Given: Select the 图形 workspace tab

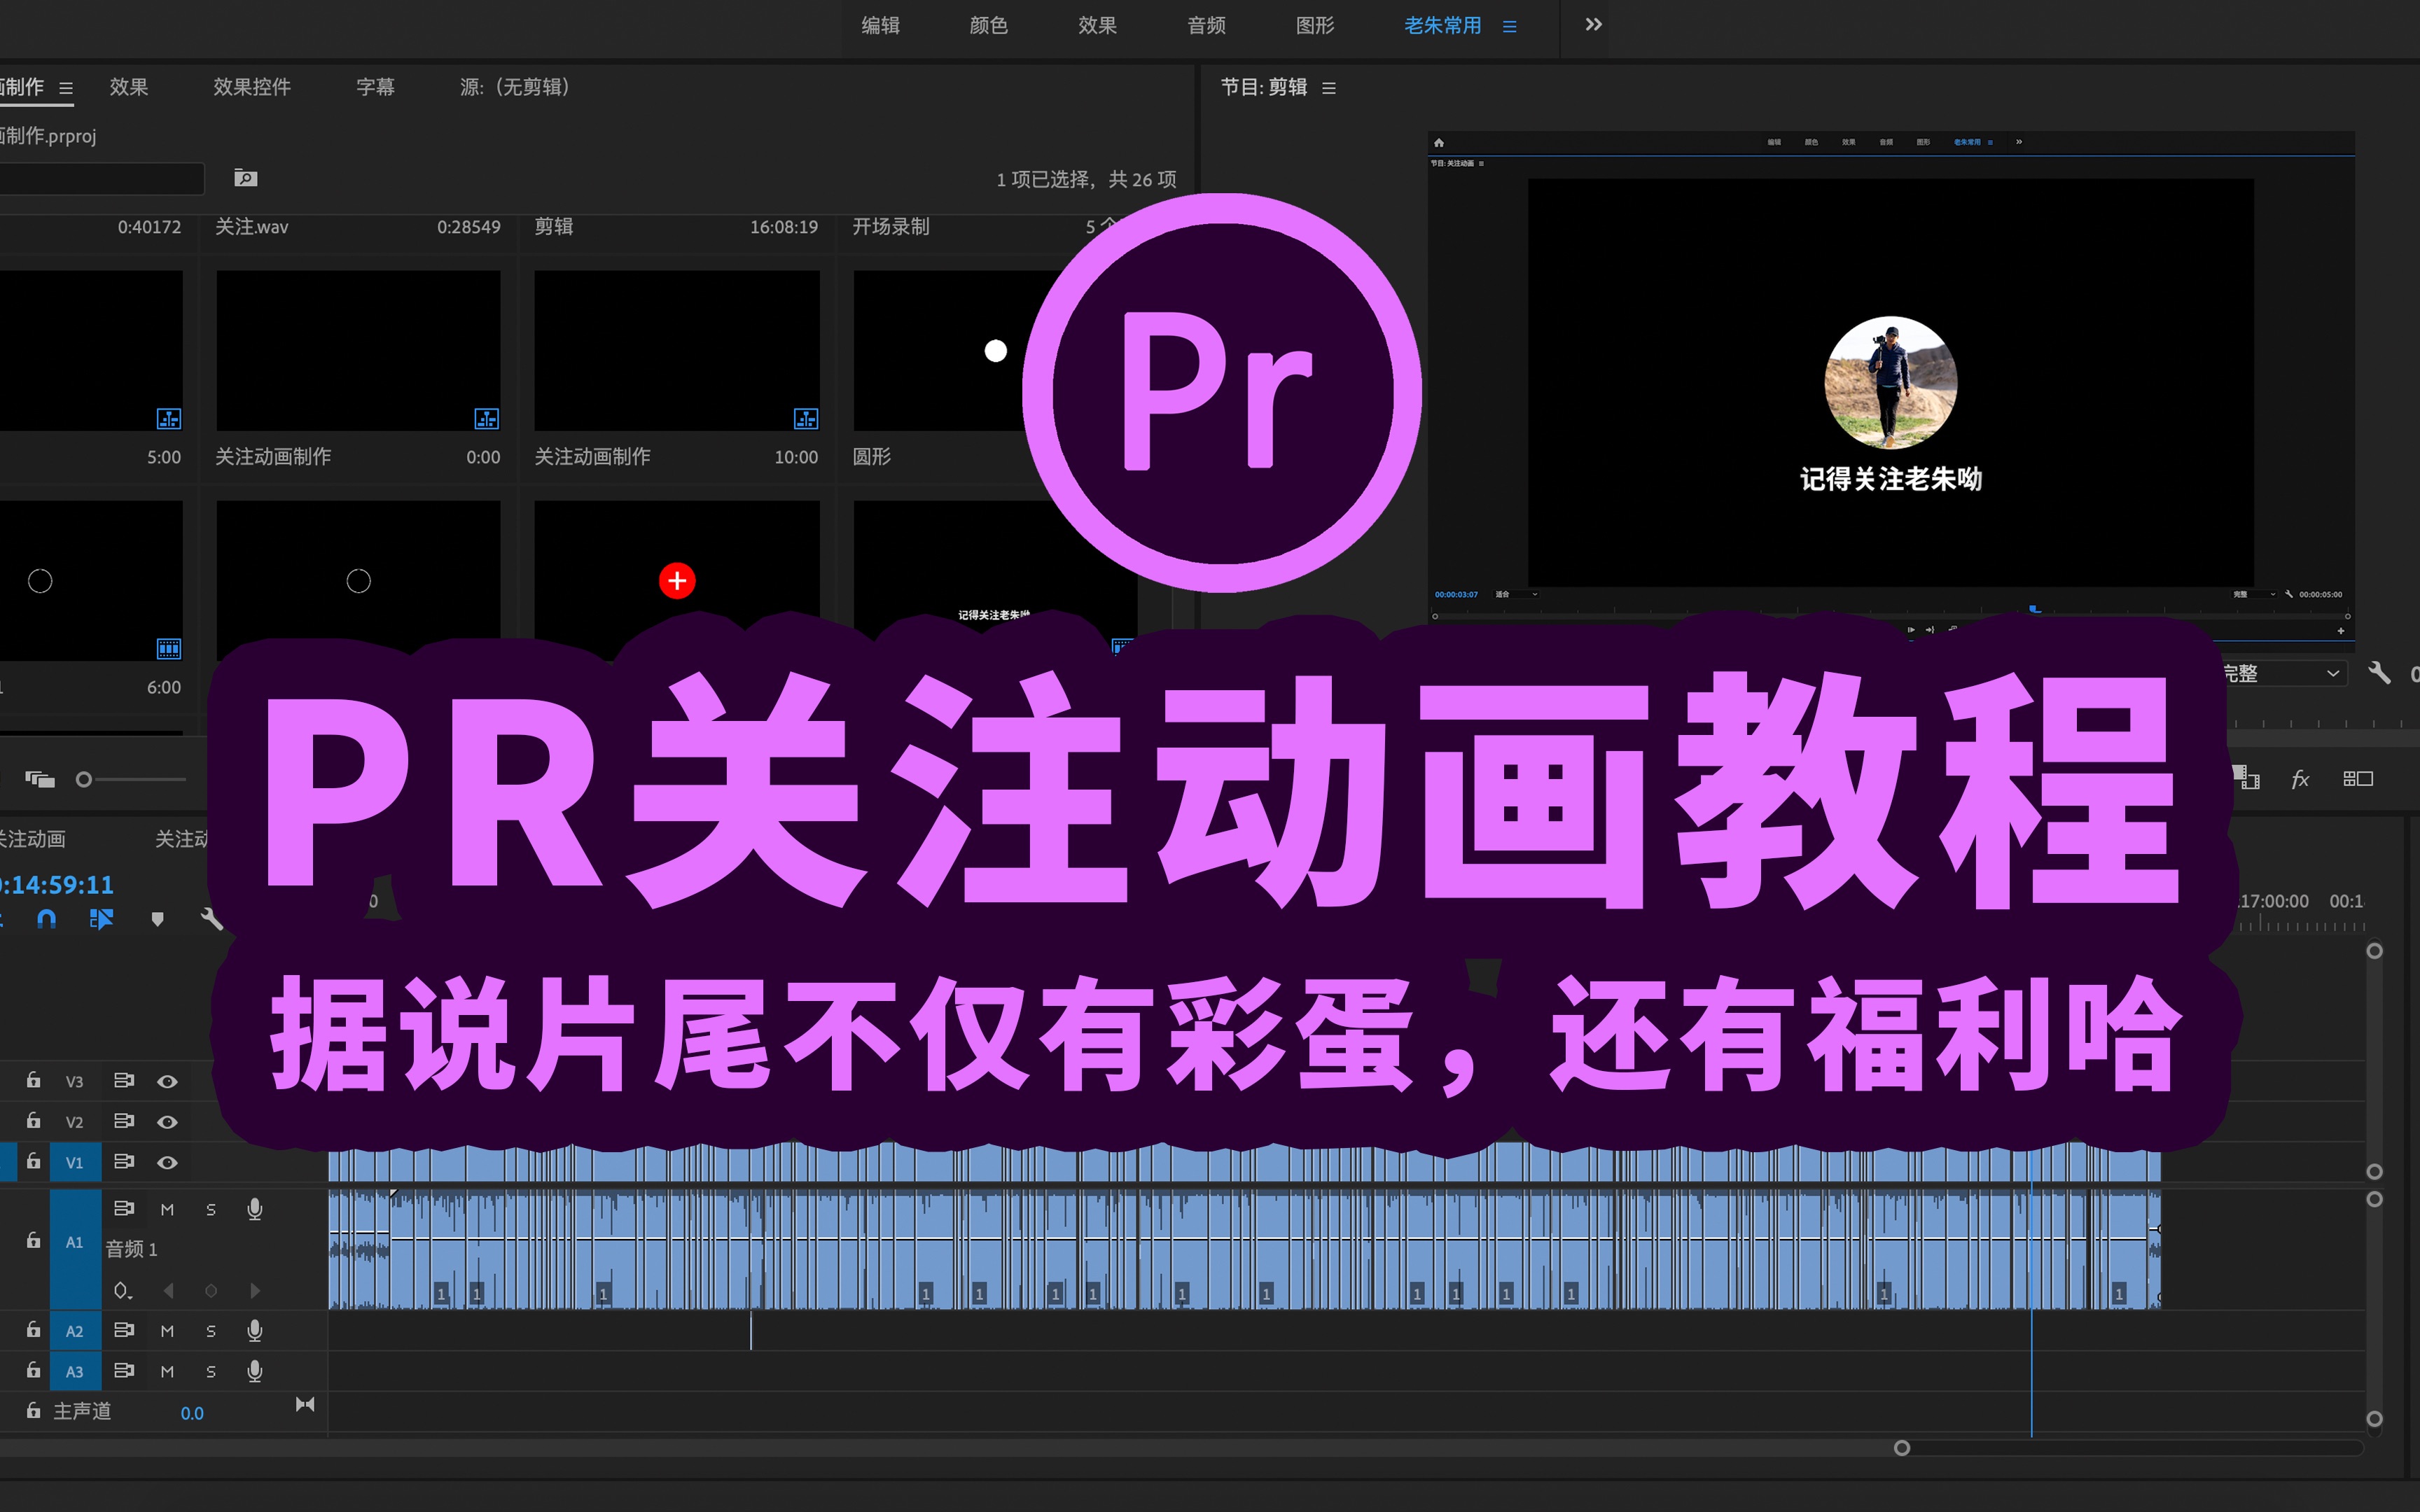Looking at the screenshot, I should [x=1315, y=26].
